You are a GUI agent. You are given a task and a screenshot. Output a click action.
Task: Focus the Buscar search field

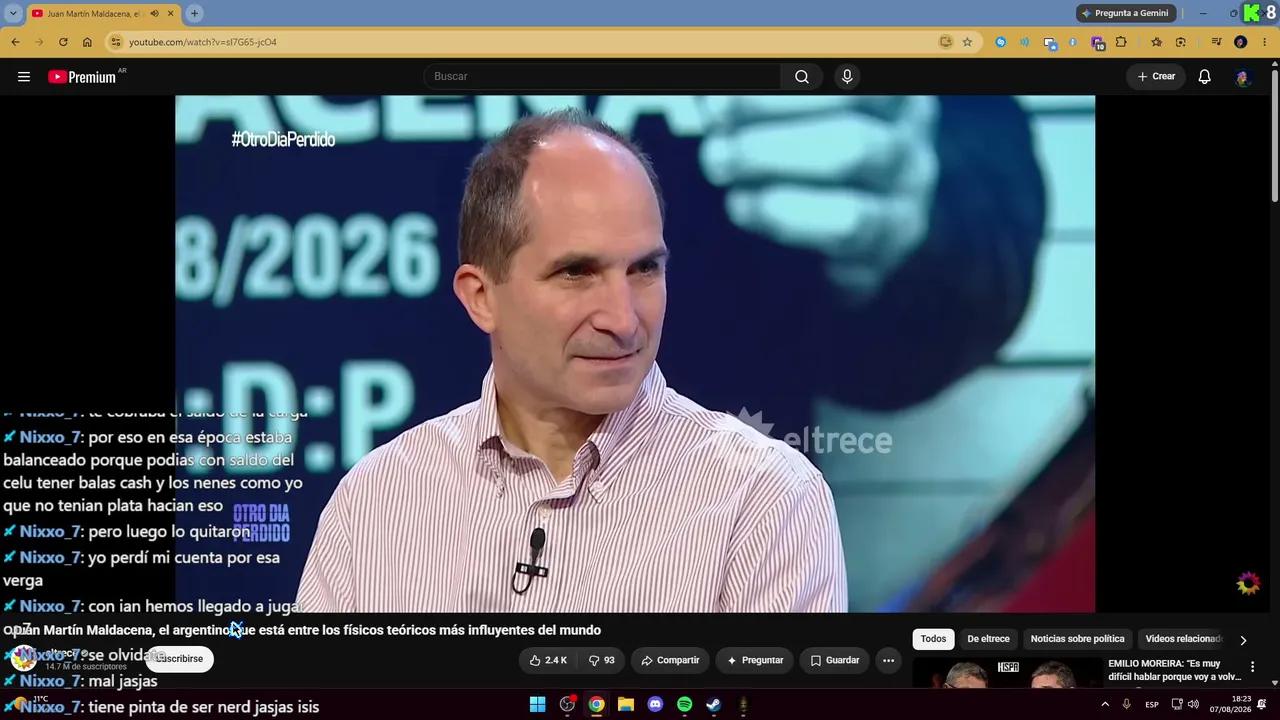pos(603,77)
